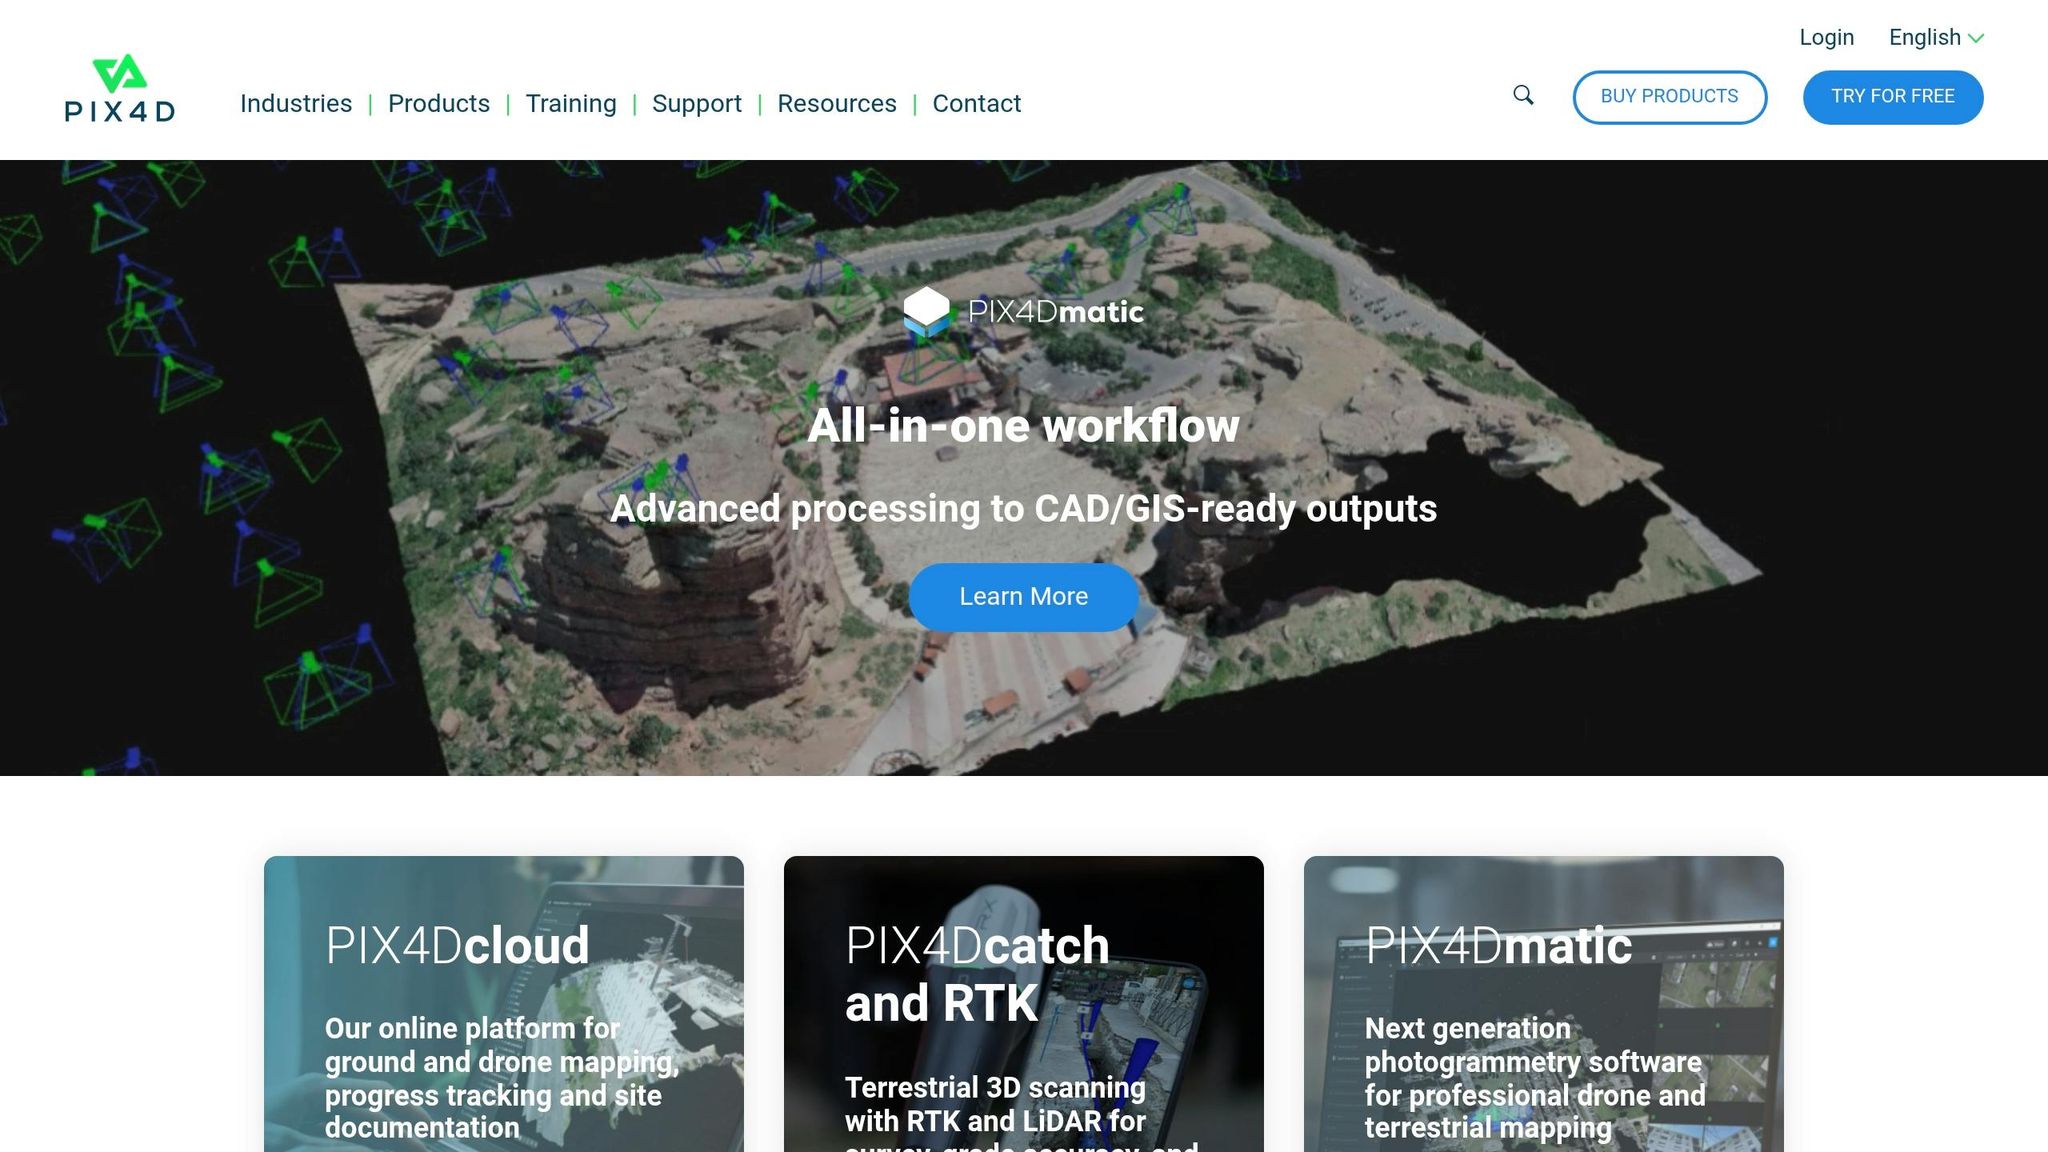Viewport: 2048px width, 1152px height.
Task: Click the PIX4D logo
Action: (x=120, y=89)
